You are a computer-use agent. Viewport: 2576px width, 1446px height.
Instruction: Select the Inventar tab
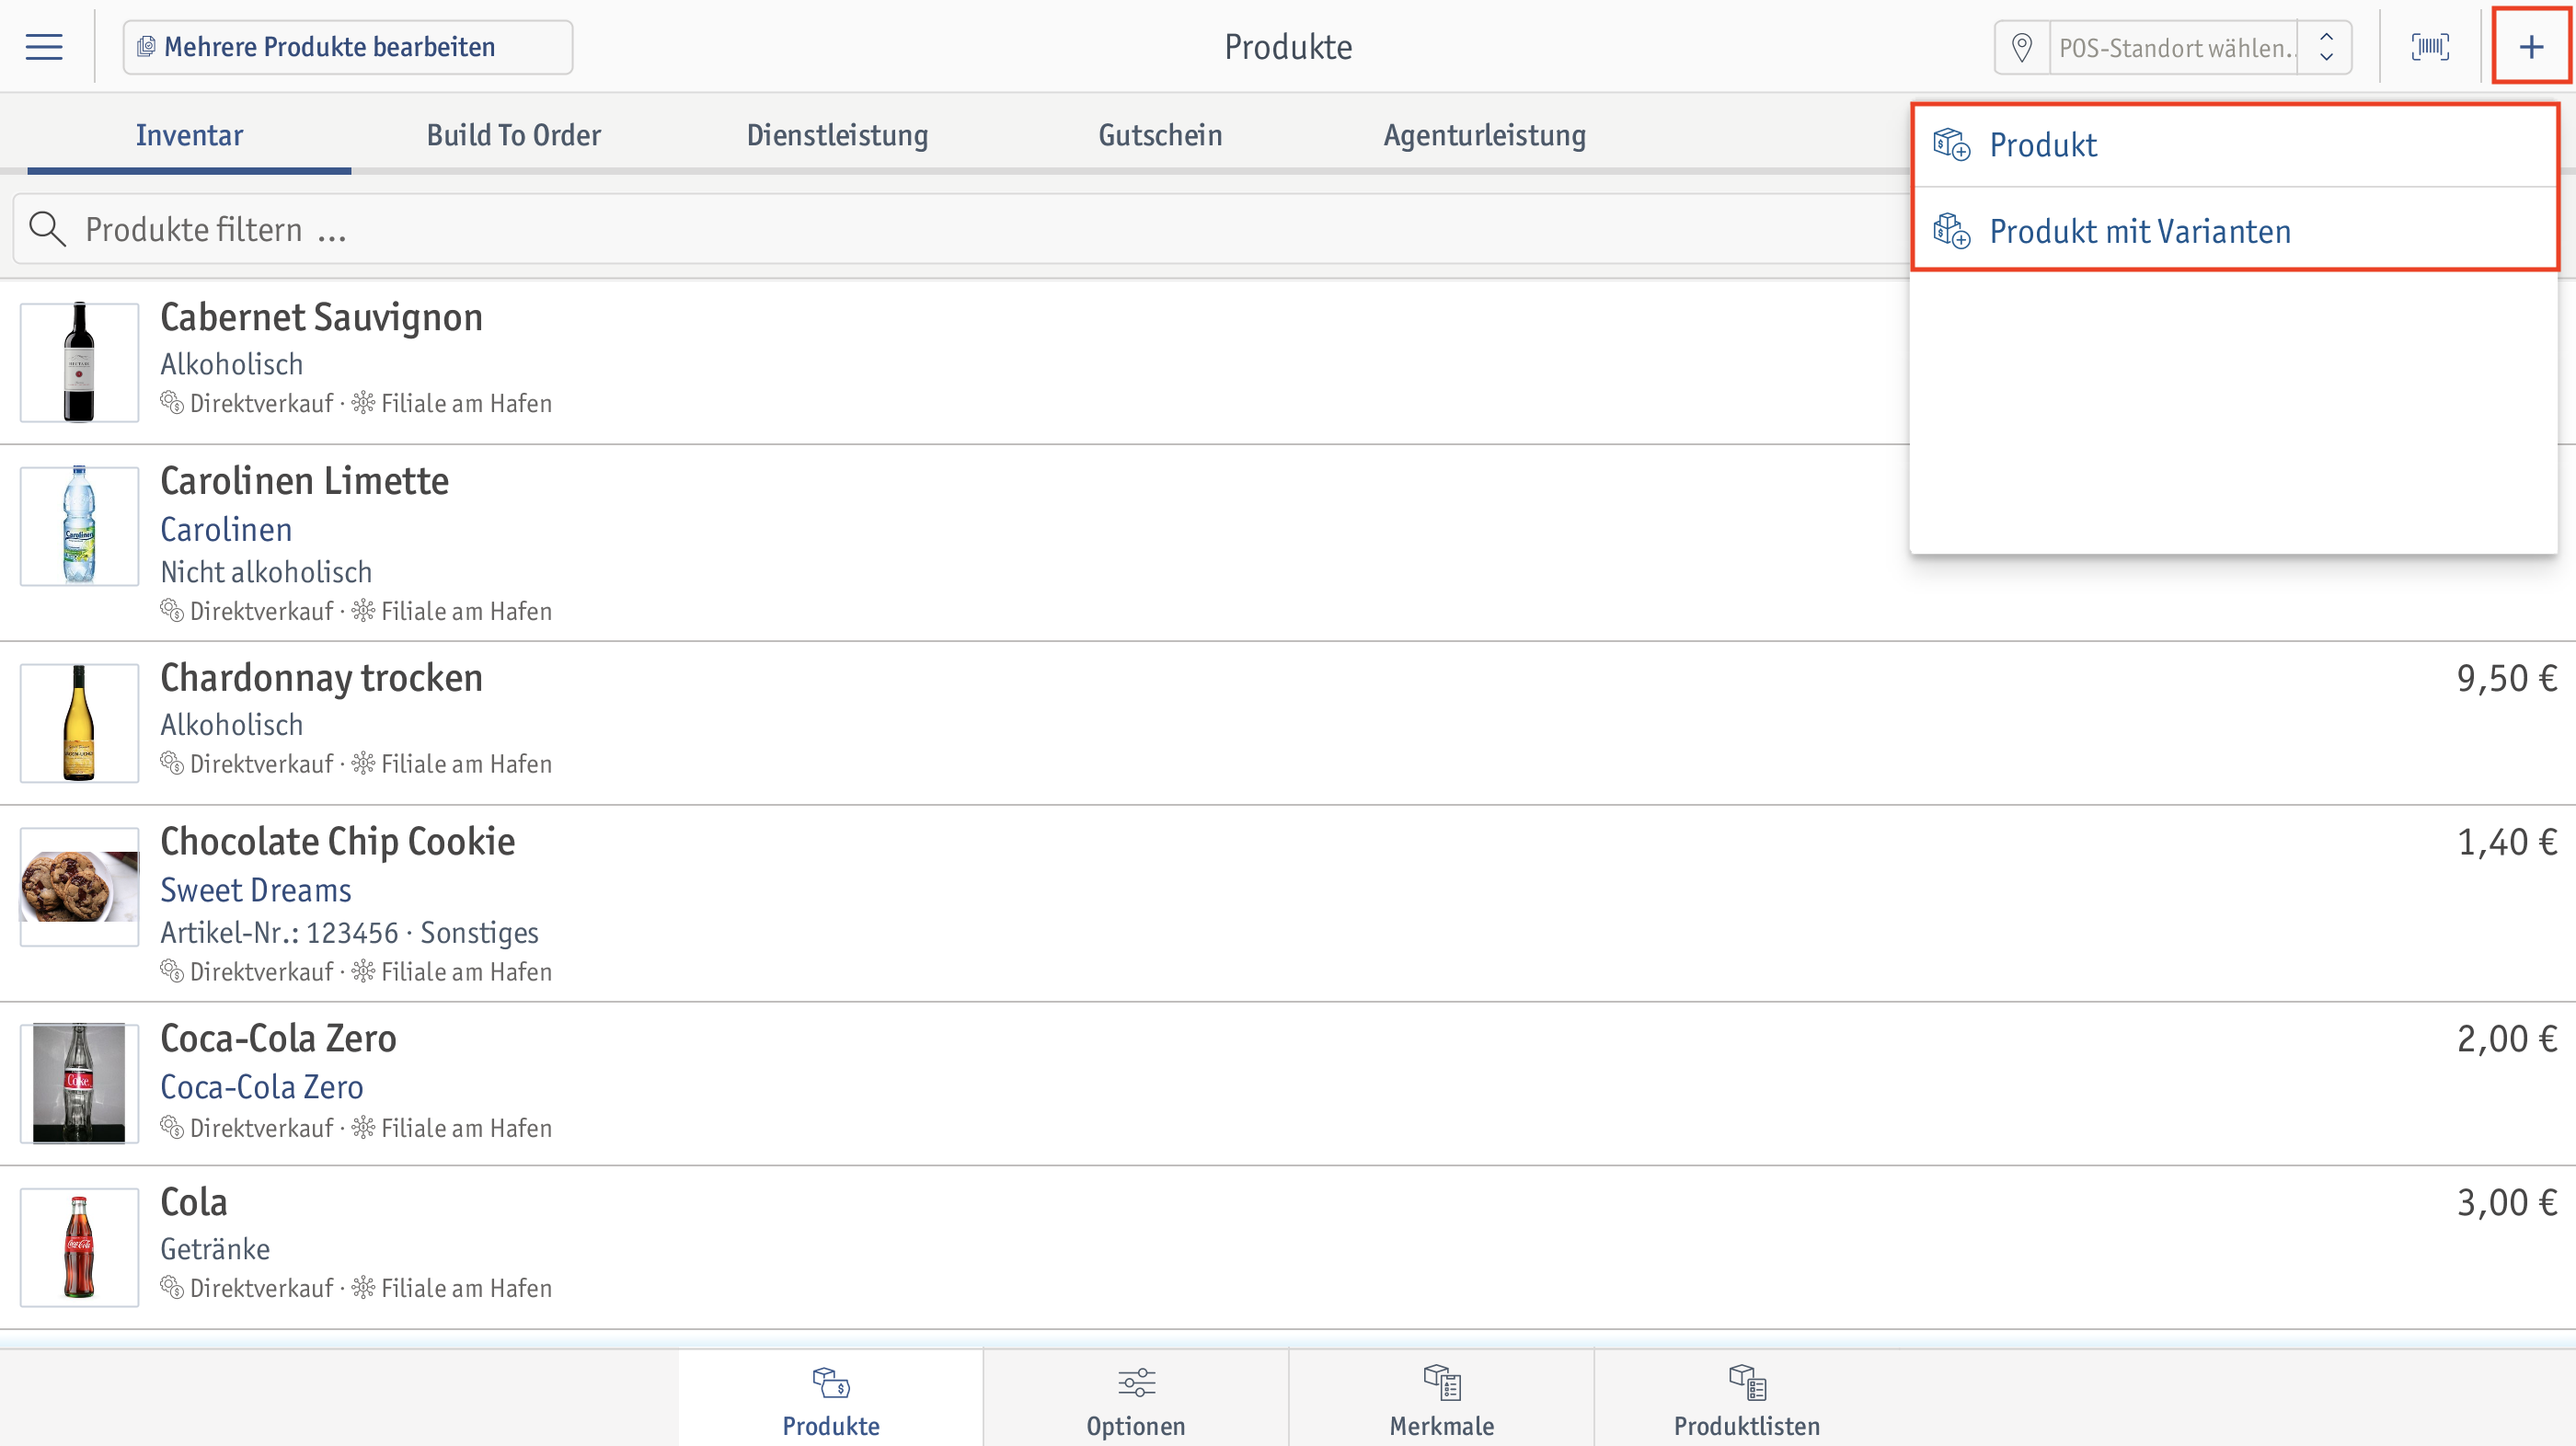190,132
